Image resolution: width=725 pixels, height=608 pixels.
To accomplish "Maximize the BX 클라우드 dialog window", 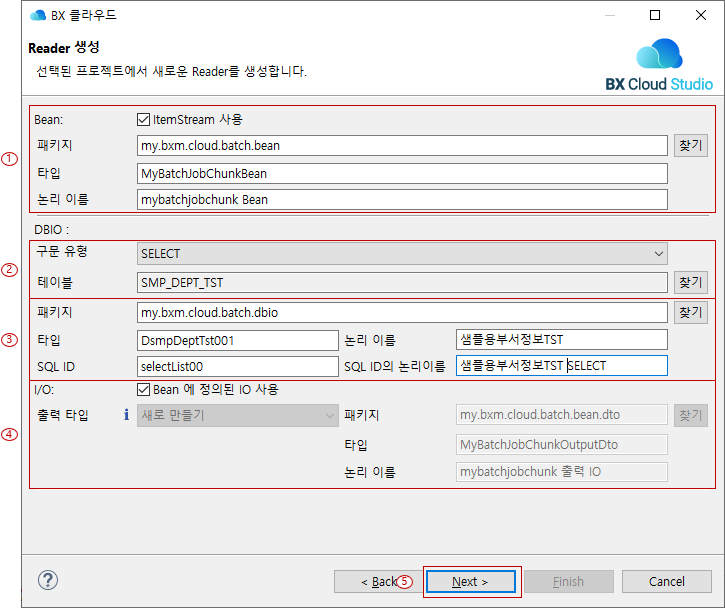I will coord(655,15).
